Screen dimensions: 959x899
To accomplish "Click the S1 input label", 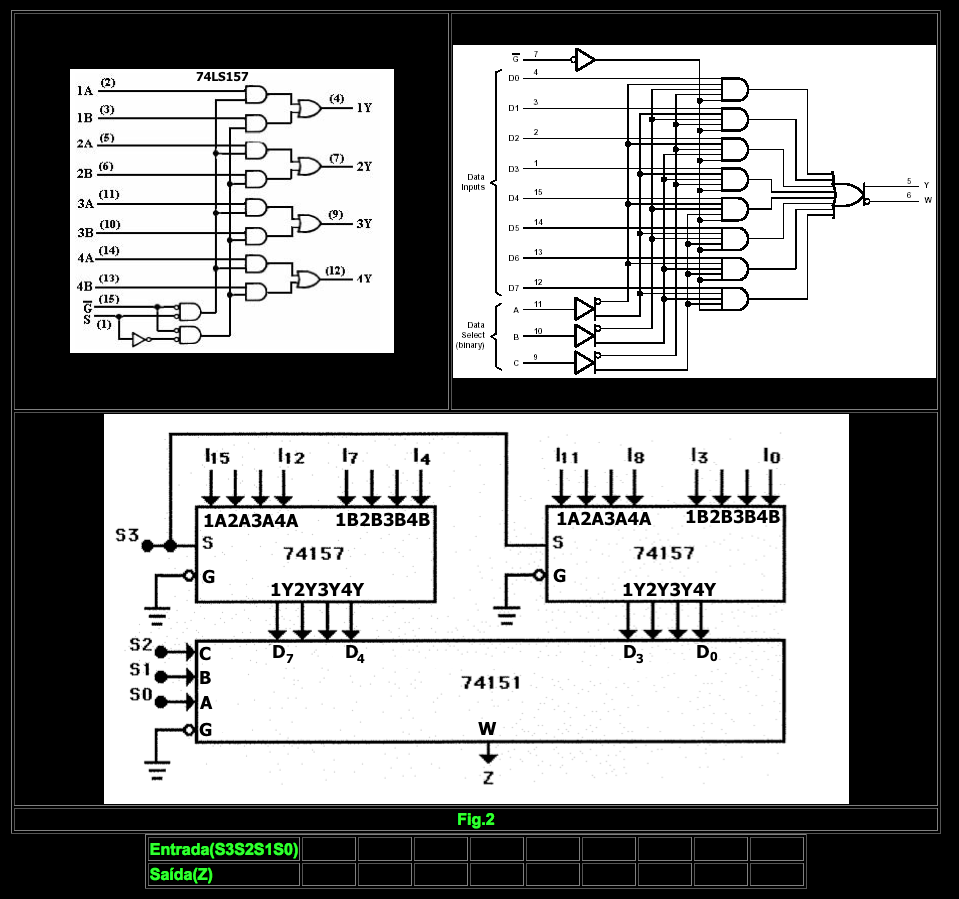I will [x=140, y=670].
